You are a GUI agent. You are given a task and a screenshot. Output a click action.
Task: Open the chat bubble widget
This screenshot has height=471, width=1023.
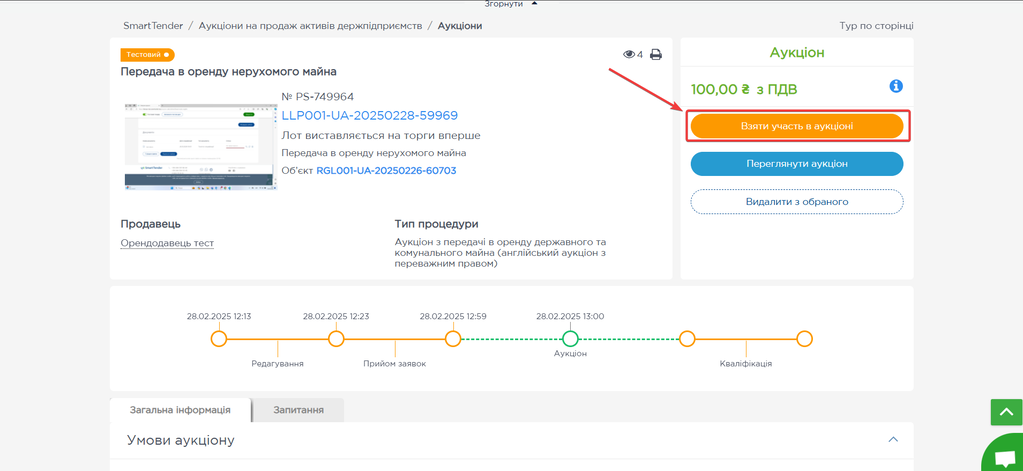pyautogui.click(x=1002, y=456)
